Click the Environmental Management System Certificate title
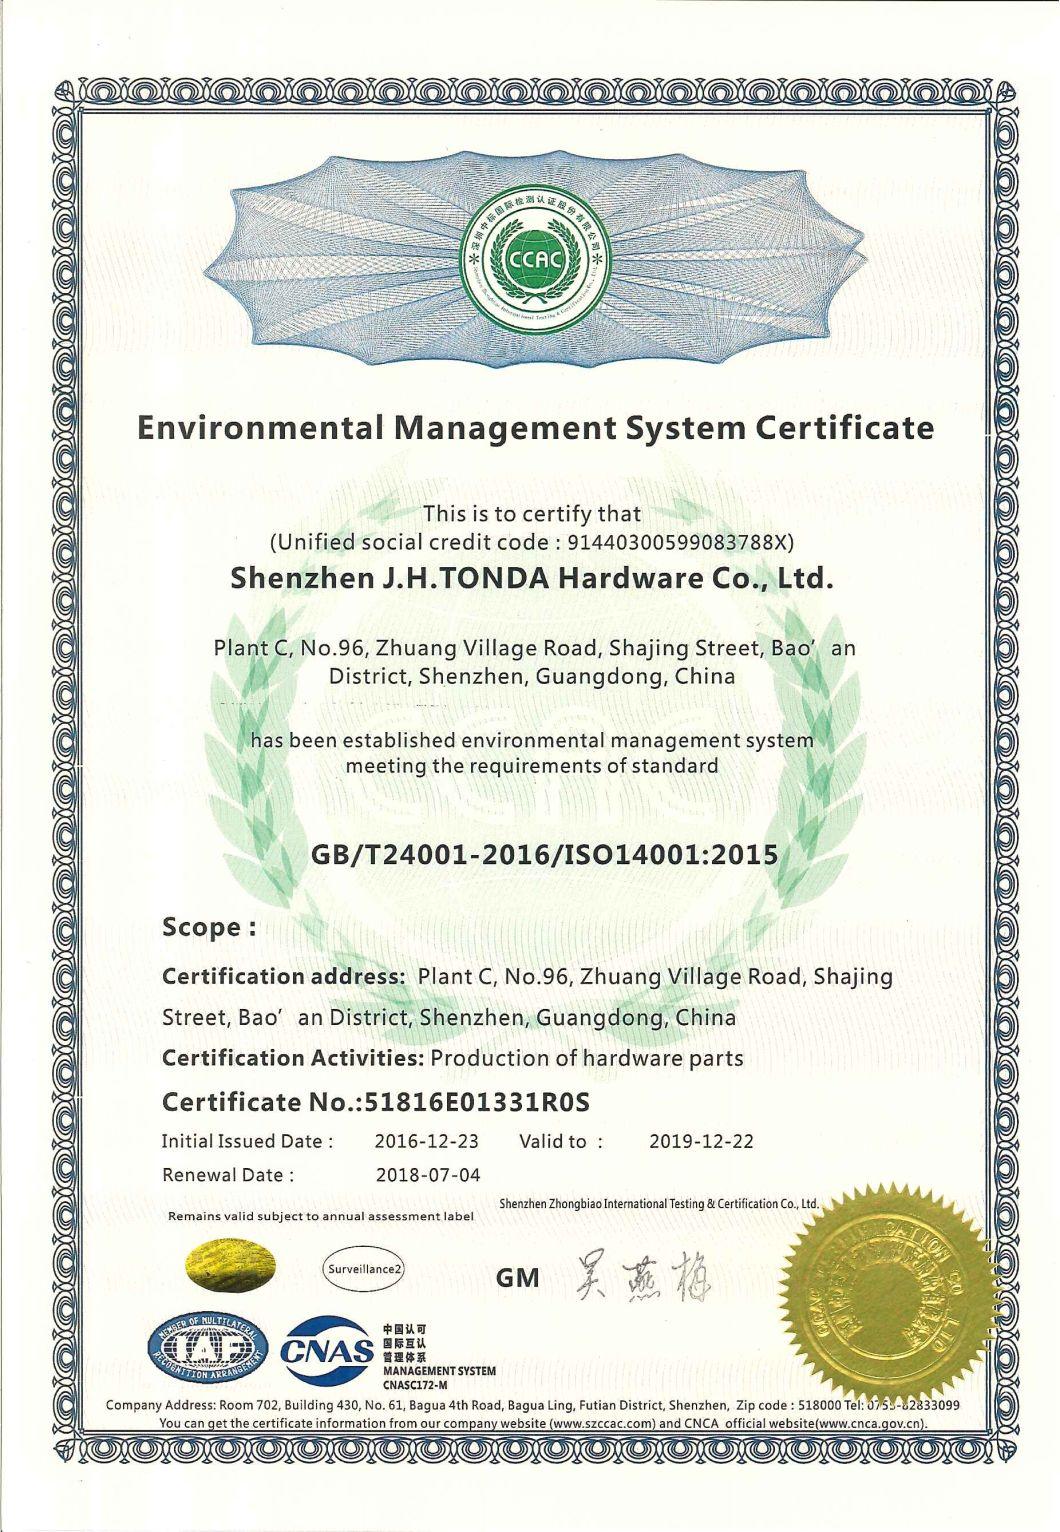The width and height of the screenshot is (1060, 1532). click(x=535, y=429)
